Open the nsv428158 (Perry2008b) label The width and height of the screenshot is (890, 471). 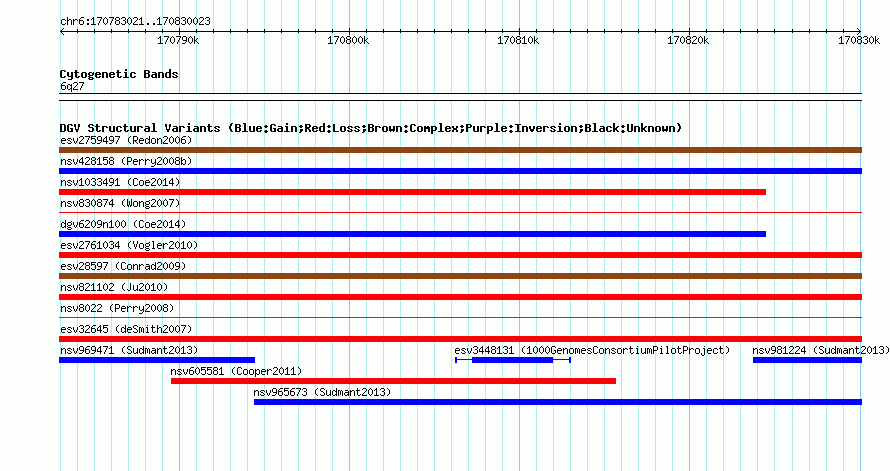point(126,161)
